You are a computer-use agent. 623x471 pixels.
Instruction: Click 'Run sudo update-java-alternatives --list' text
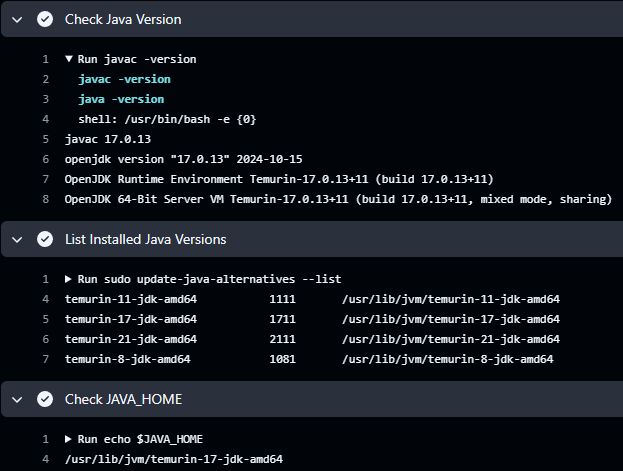point(209,279)
